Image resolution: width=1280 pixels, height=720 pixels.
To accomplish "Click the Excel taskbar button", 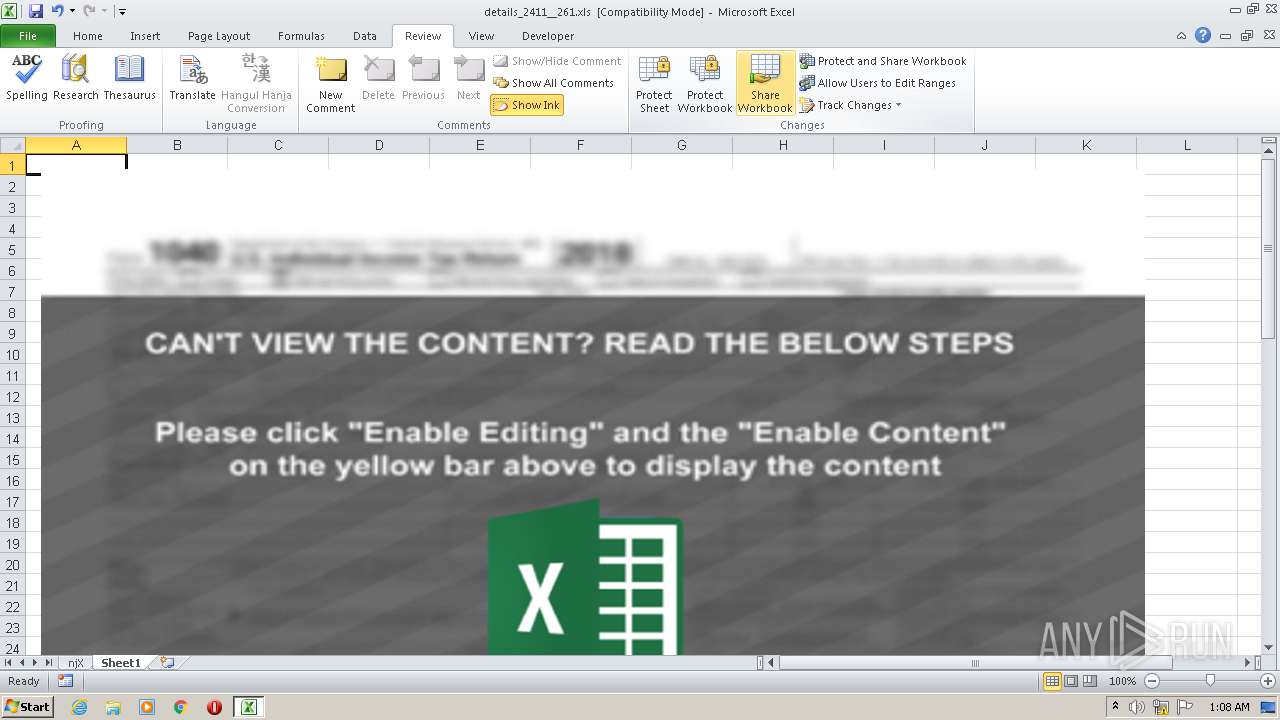I will click(x=248, y=707).
